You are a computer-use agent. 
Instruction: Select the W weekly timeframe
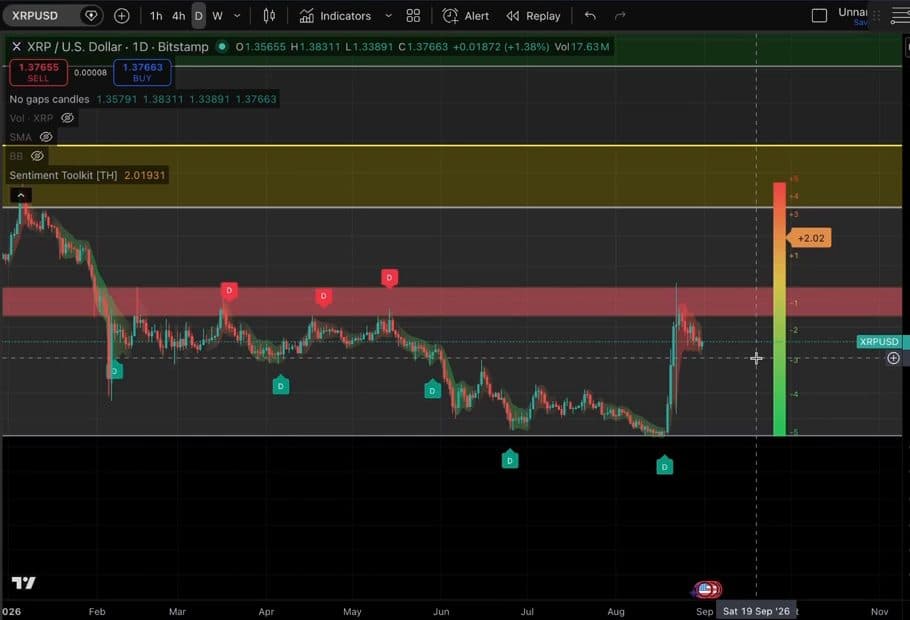(x=218, y=16)
